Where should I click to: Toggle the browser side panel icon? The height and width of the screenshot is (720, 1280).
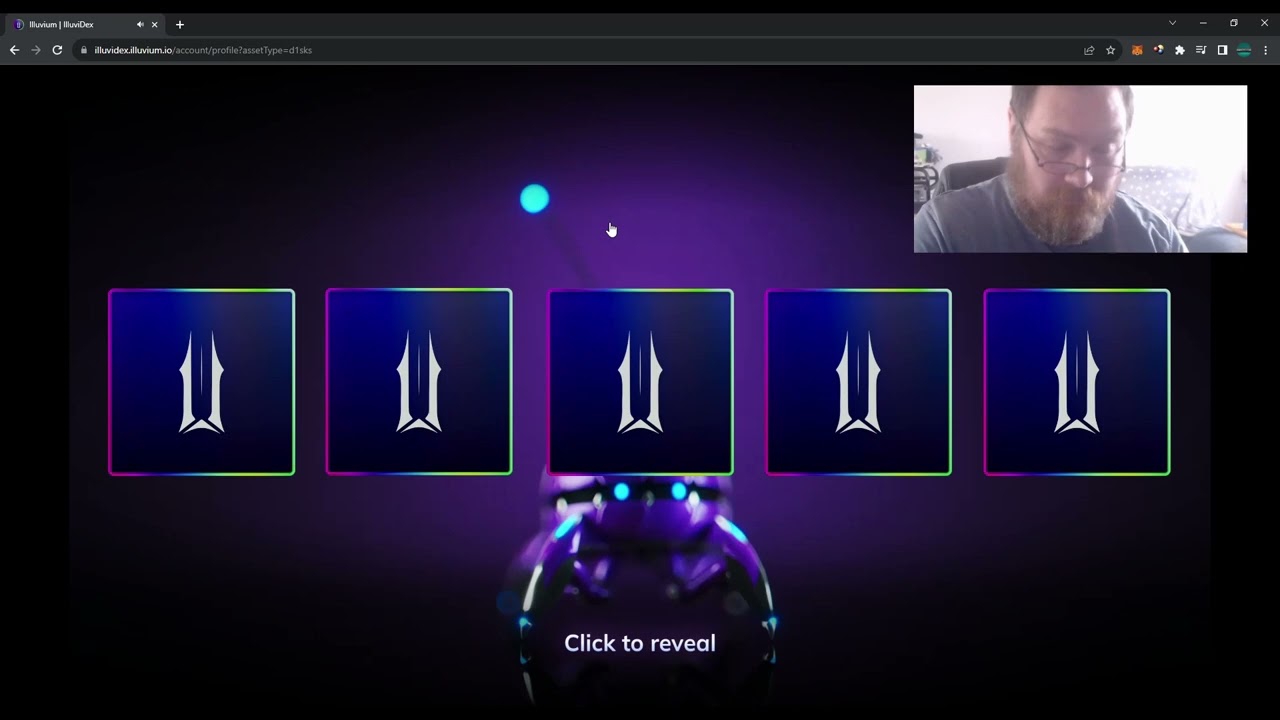point(1222,50)
